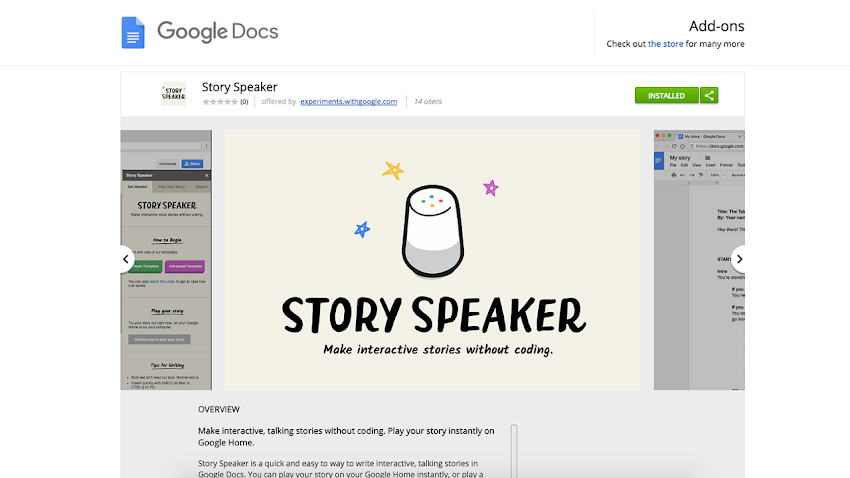Click the '(0)' rating count
Viewport: 850px width, 478px height.
tap(244, 102)
